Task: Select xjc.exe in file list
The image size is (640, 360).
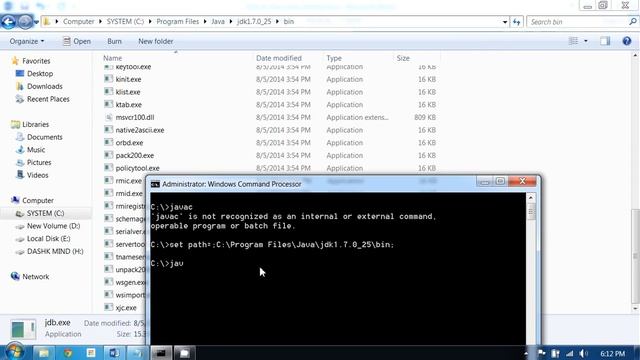Action: pyautogui.click(x=126, y=307)
